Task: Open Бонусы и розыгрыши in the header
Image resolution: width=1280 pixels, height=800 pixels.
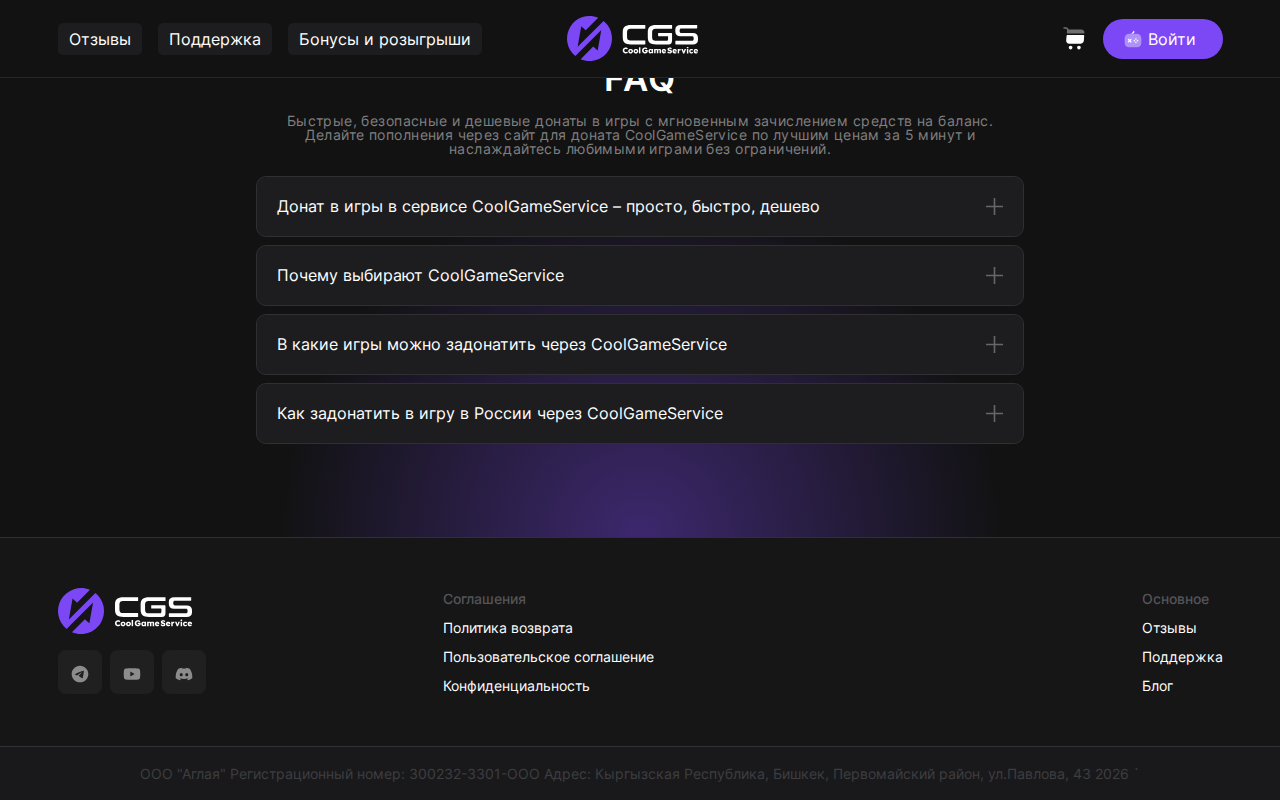Action: coord(385,39)
